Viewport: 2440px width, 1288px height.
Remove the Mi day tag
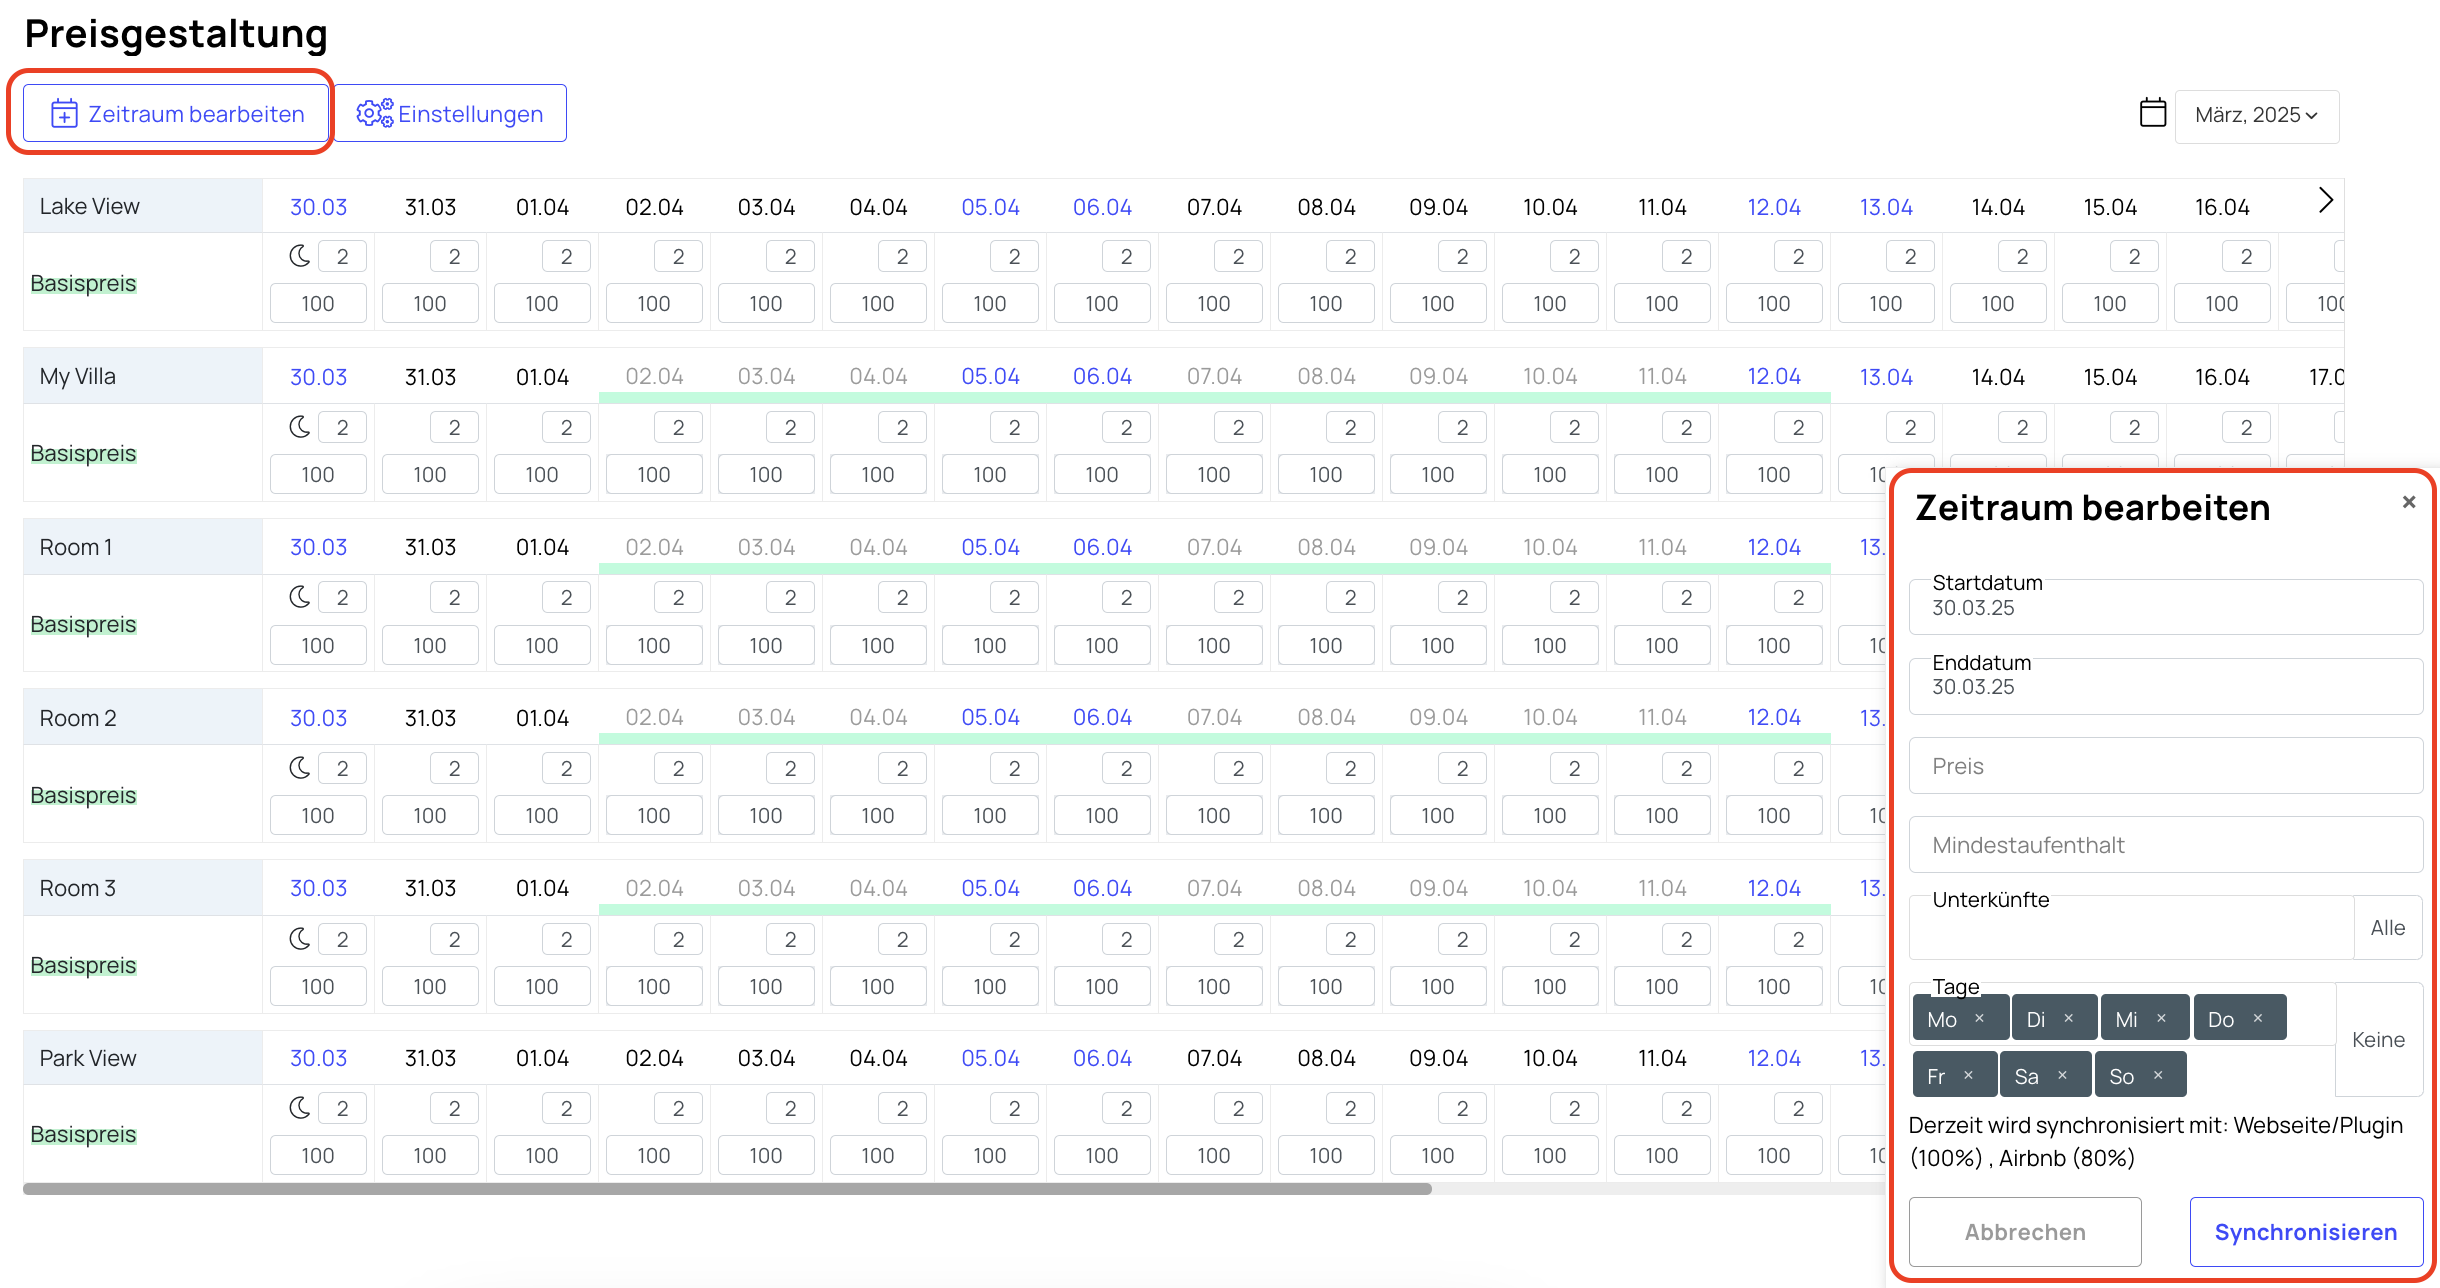point(2161,1018)
